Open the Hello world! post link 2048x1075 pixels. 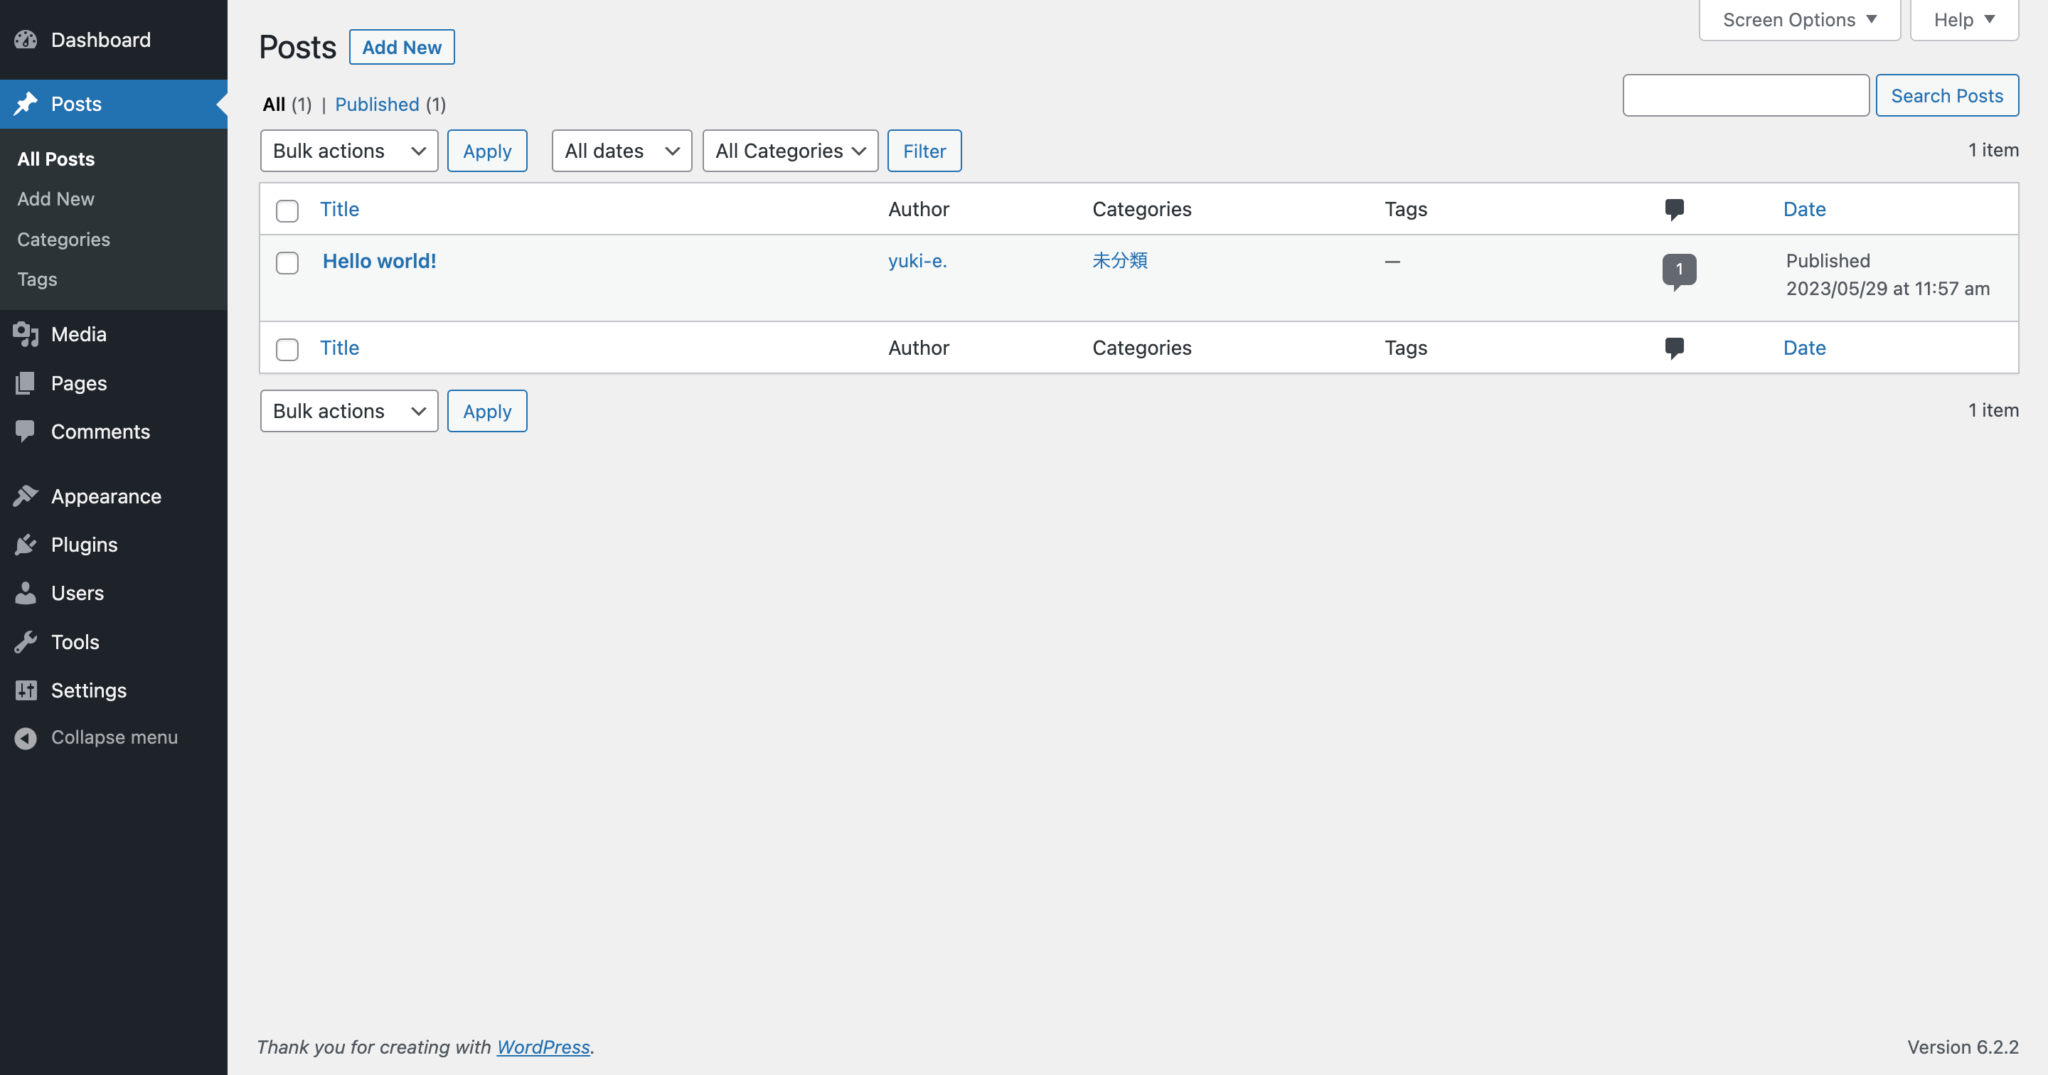(x=379, y=261)
